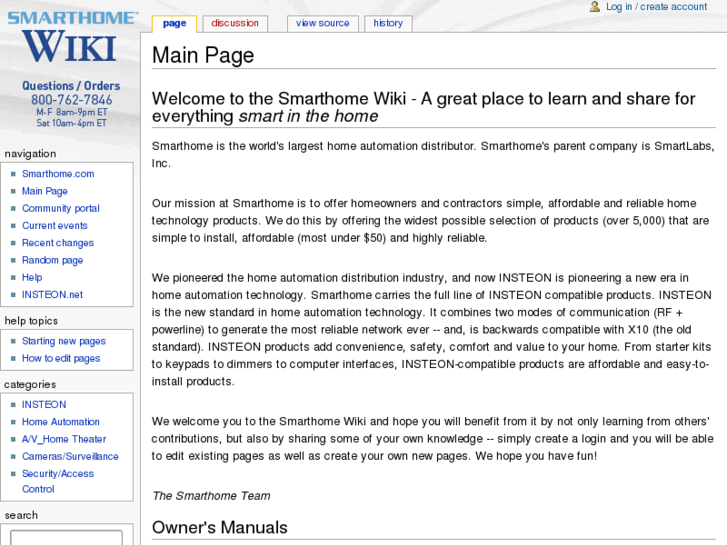
Task: Open the Home Automation category
Action: (61, 422)
